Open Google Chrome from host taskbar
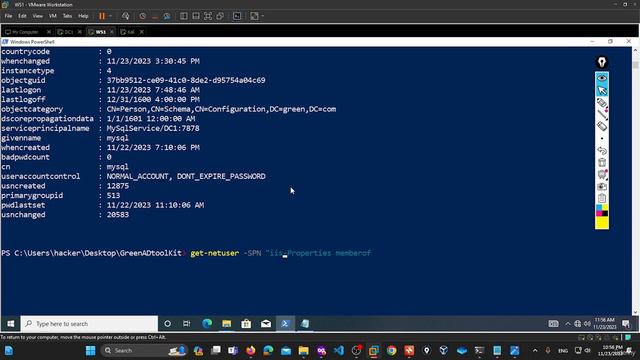 391,351
